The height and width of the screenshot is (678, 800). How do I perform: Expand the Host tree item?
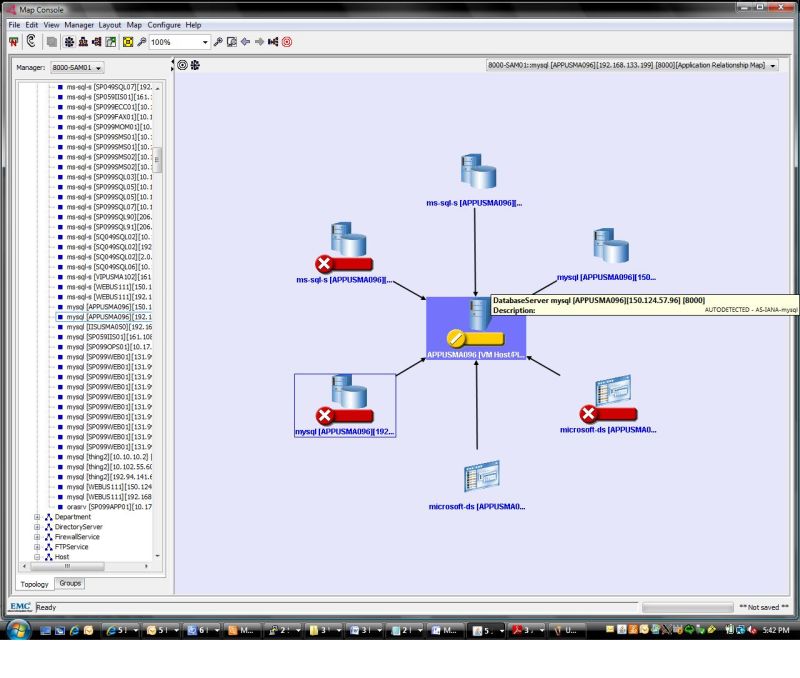click(37, 557)
